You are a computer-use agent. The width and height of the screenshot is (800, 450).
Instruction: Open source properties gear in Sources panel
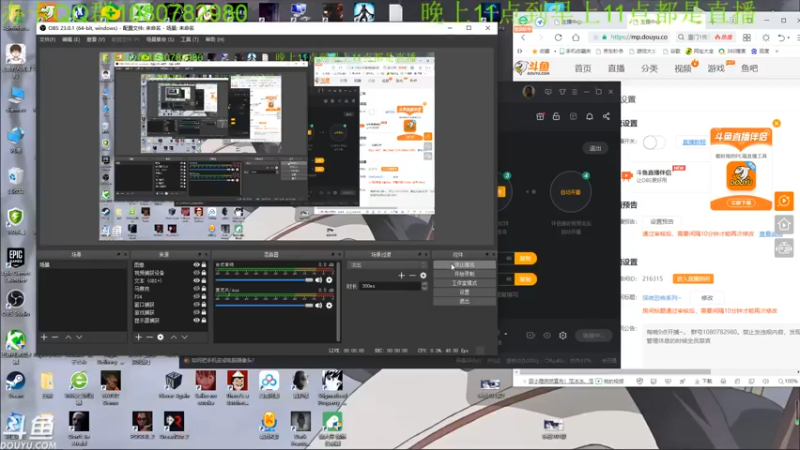[160, 337]
